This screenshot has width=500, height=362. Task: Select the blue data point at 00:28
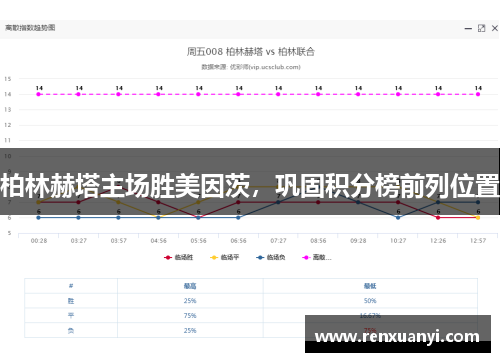[x=39, y=218]
